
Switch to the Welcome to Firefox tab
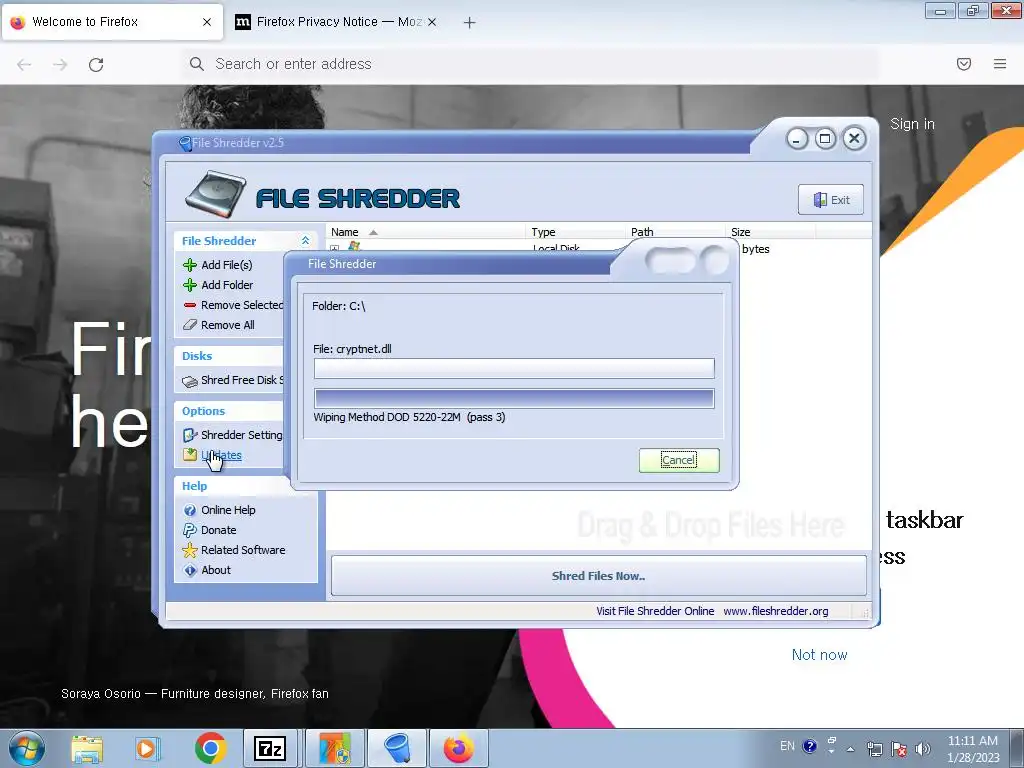(x=112, y=22)
